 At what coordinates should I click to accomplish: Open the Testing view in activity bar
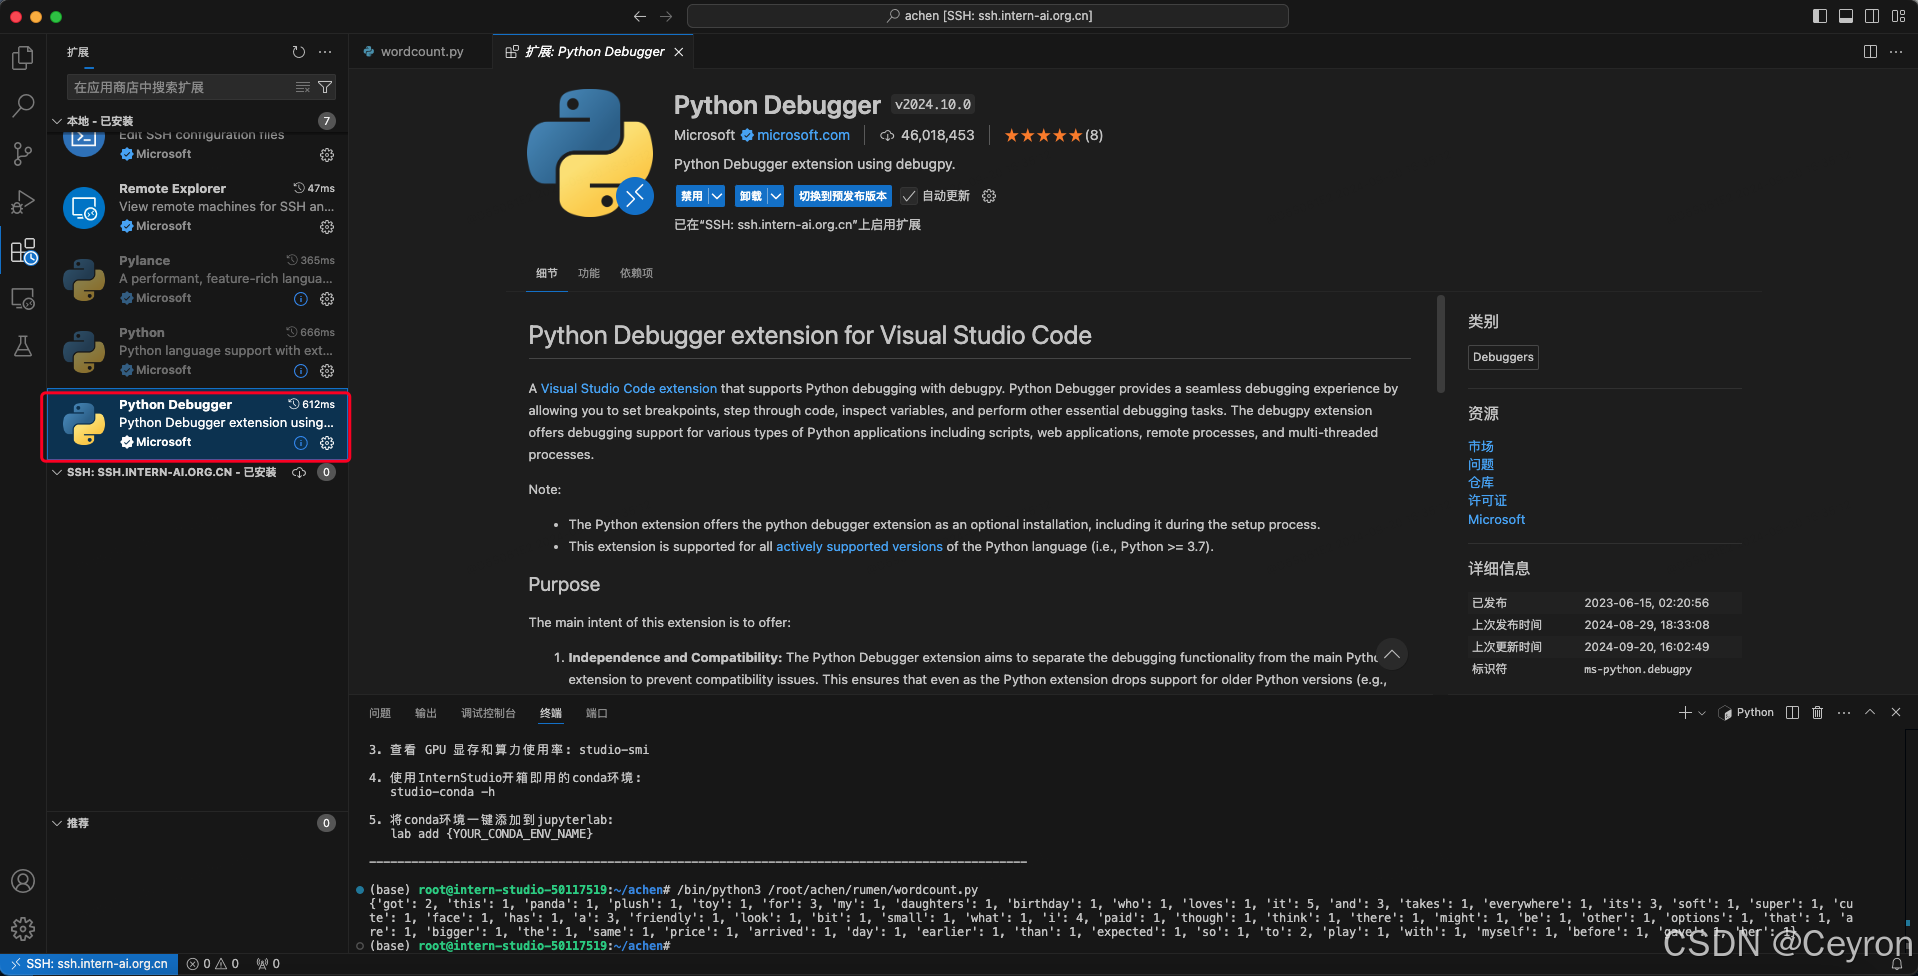22,346
